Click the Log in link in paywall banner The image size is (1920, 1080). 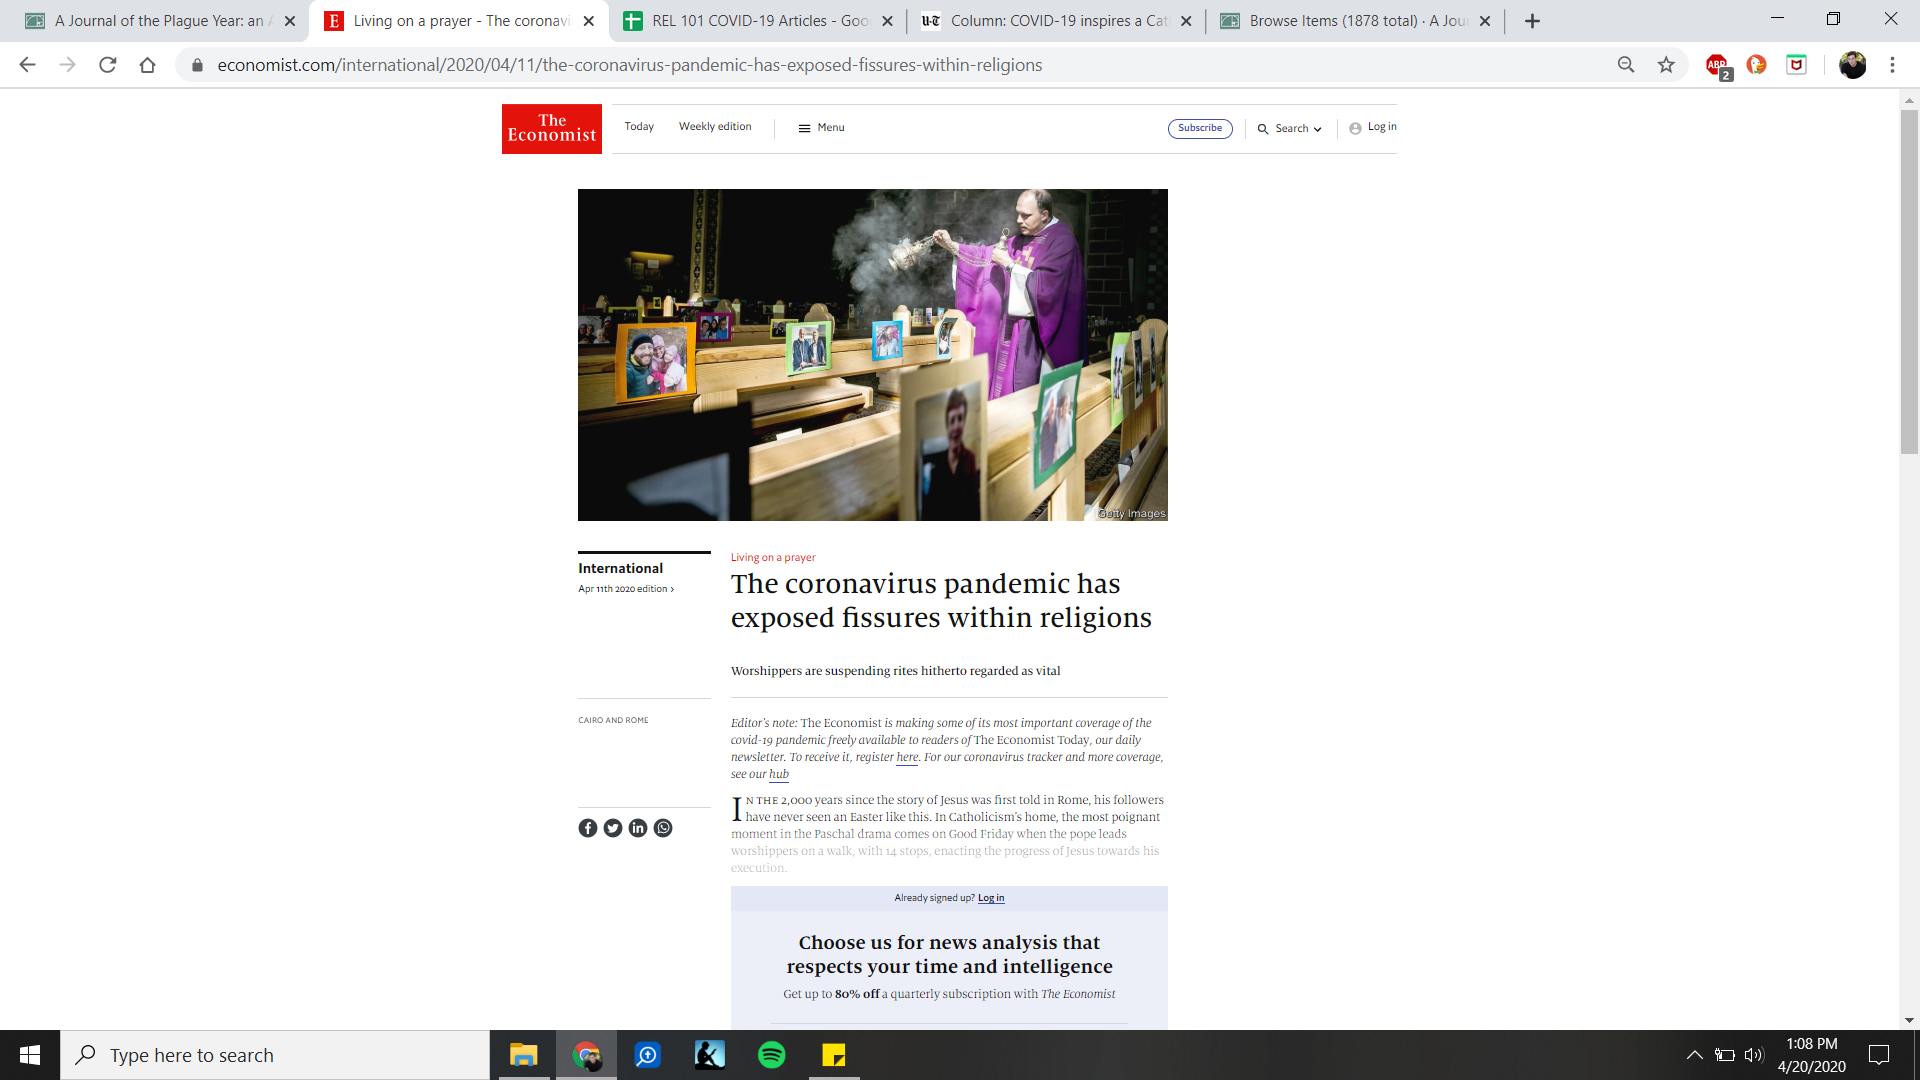[990, 898]
